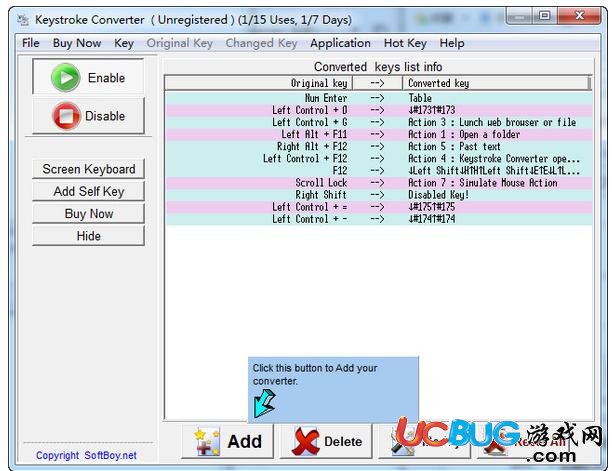Screen dimensions: 612x471
Task: Click Action 3 : Lunch web browser or file
Action: 492,122
